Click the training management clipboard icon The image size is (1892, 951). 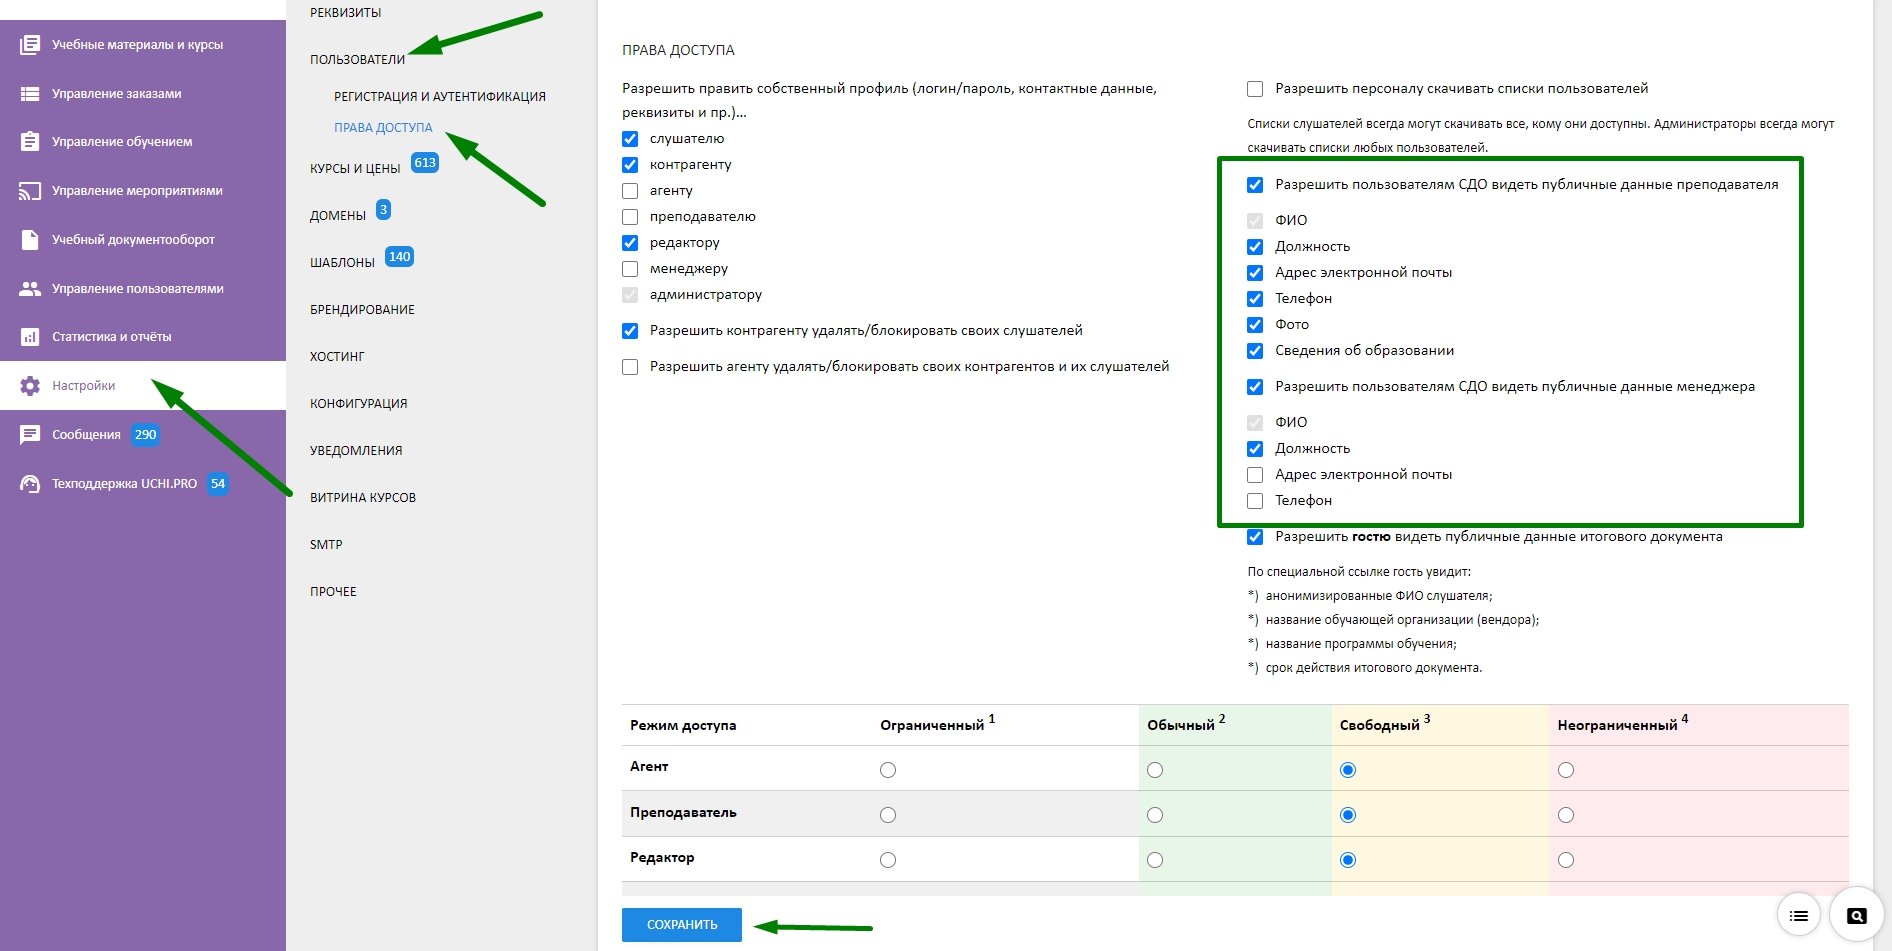(x=30, y=142)
